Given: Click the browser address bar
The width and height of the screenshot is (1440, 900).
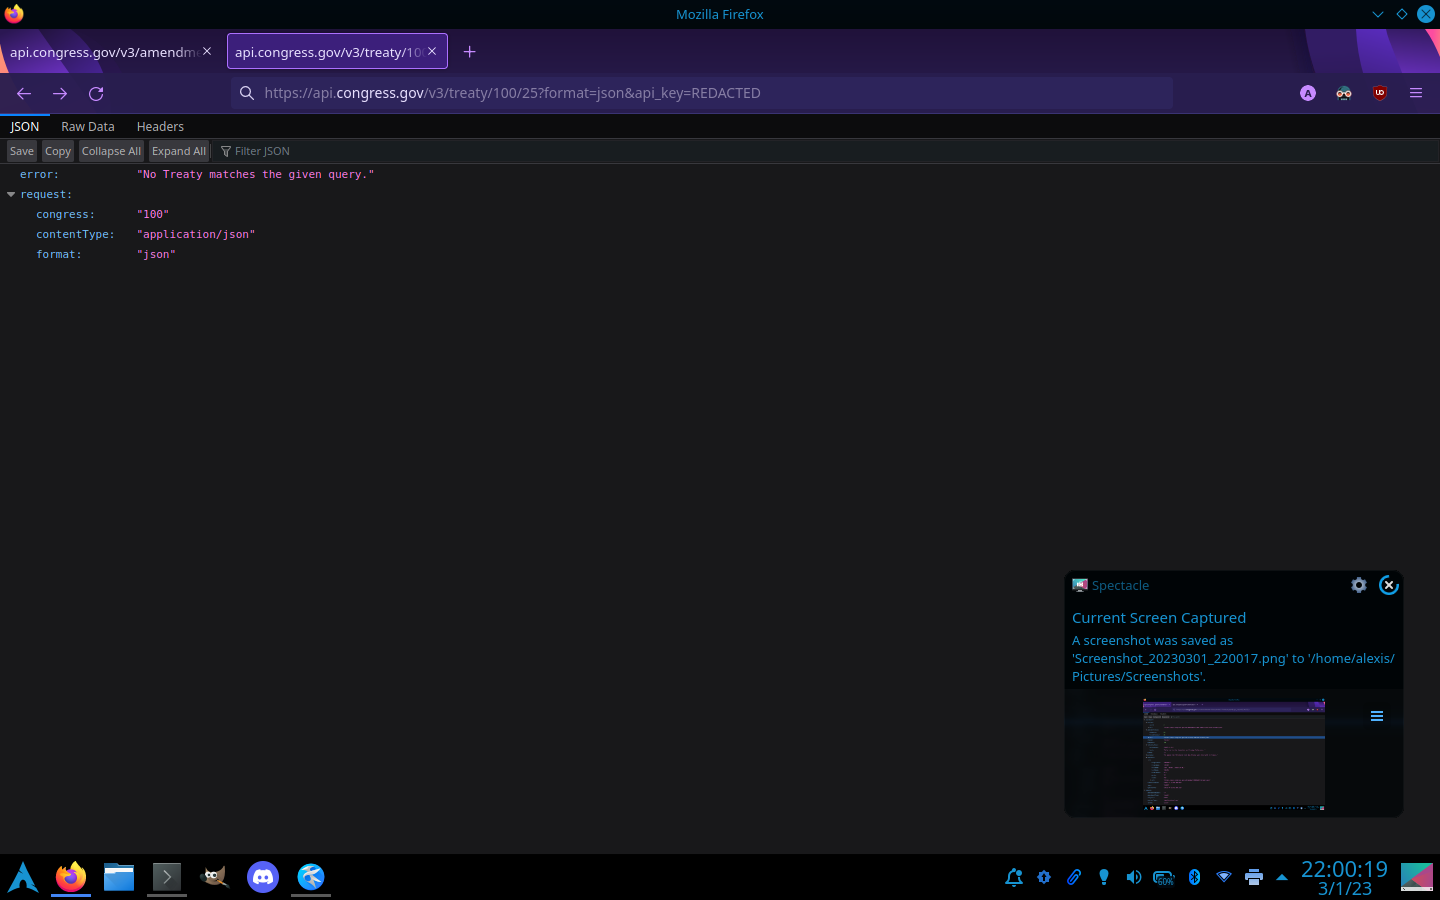Looking at the screenshot, I should pyautogui.click(x=700, y=93).
